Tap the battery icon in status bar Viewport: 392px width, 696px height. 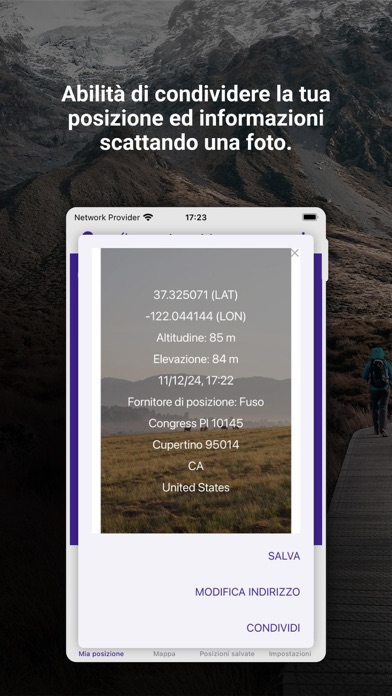point(310,218)
